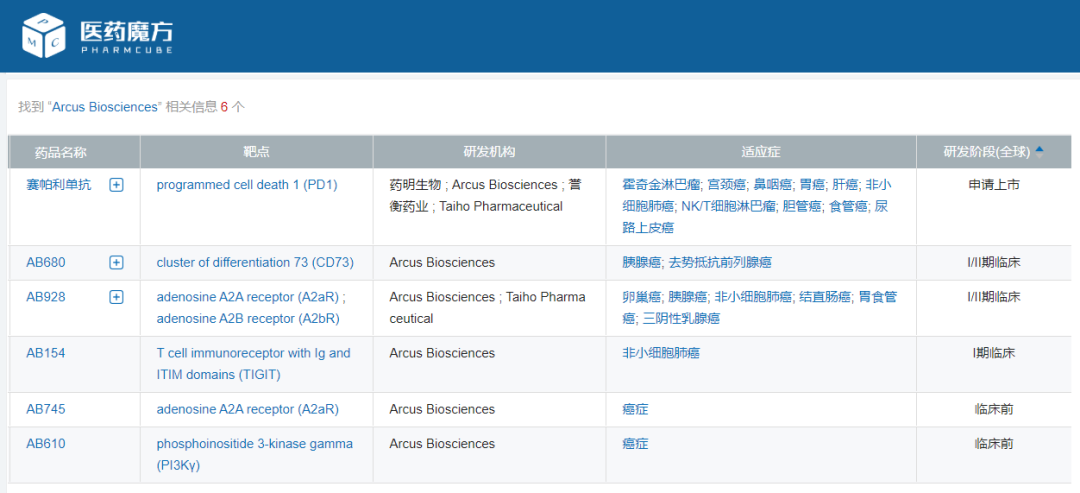Click 三阴性乳腺癌 indication link

coord(681,319)
